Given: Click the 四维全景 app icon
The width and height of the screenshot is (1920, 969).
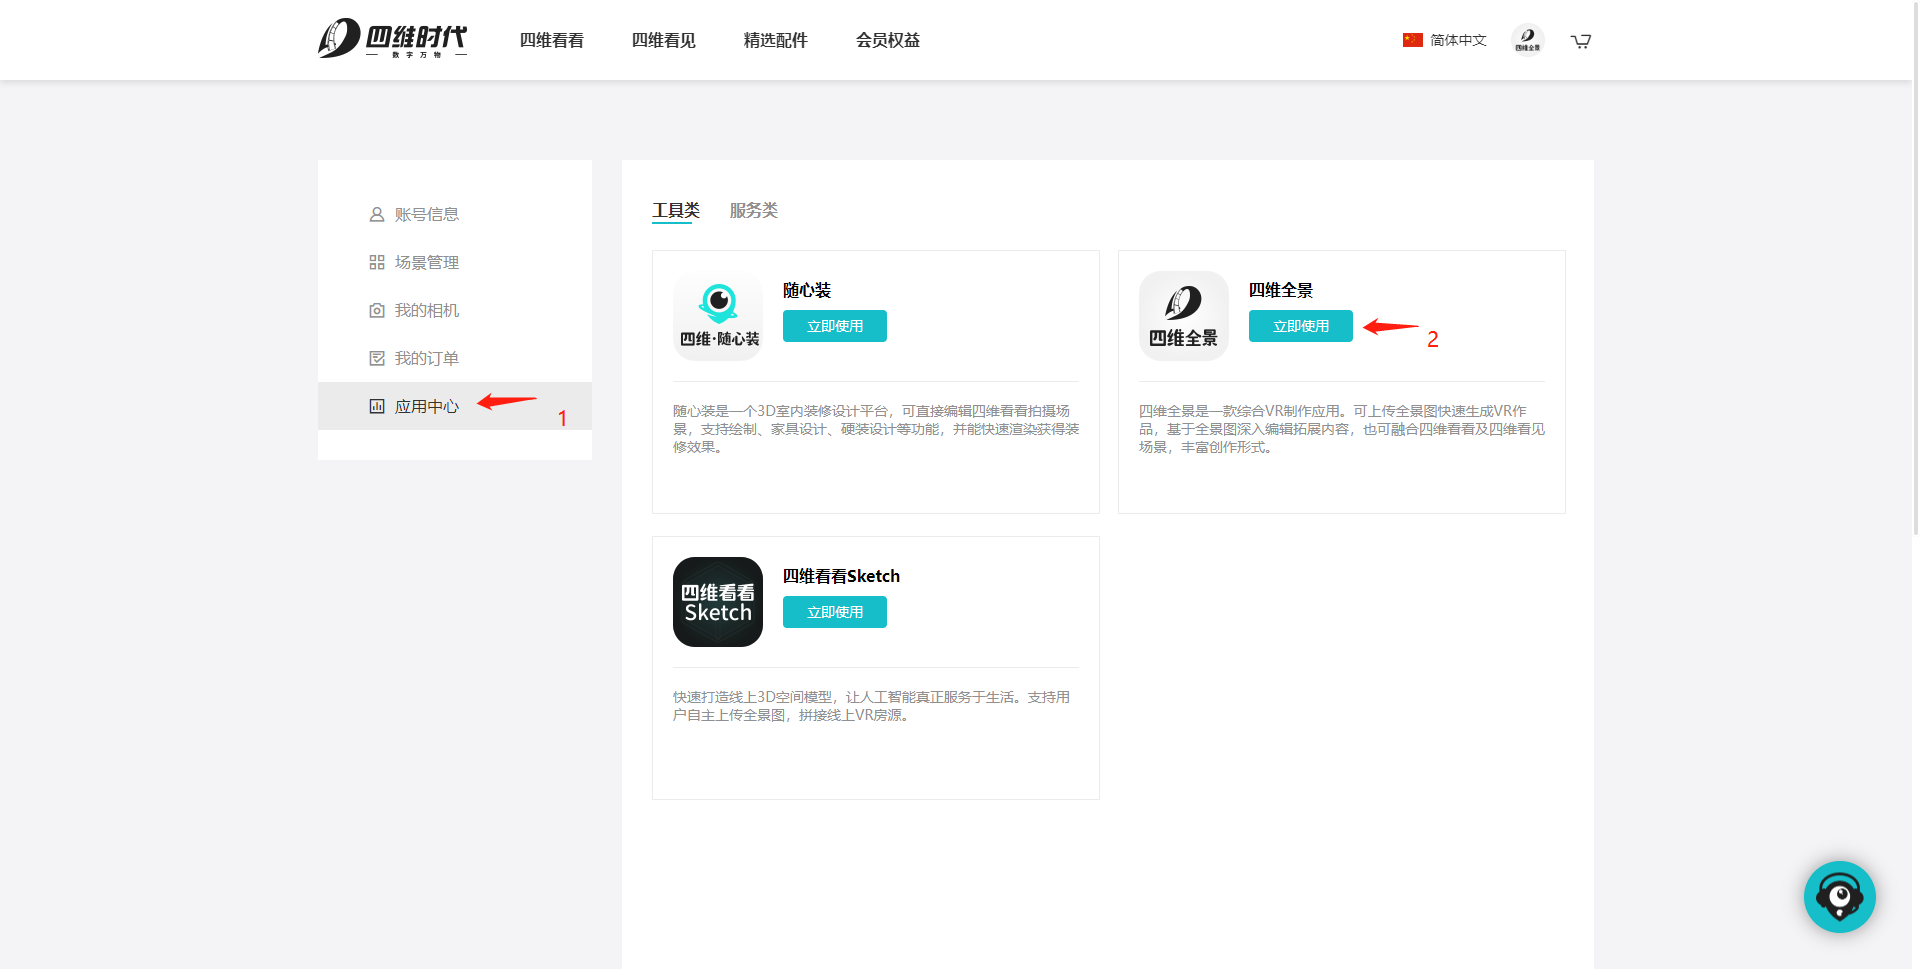Looking at the screenshot, I should point(1183,316).
